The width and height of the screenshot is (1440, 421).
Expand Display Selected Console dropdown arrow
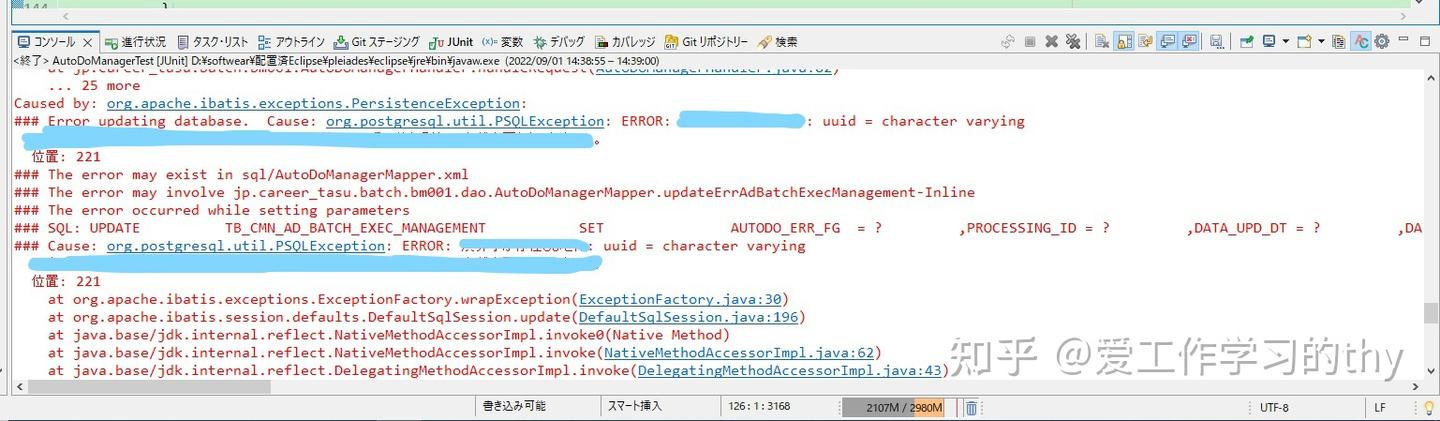pyautogui.click(x=1285, y=42)
